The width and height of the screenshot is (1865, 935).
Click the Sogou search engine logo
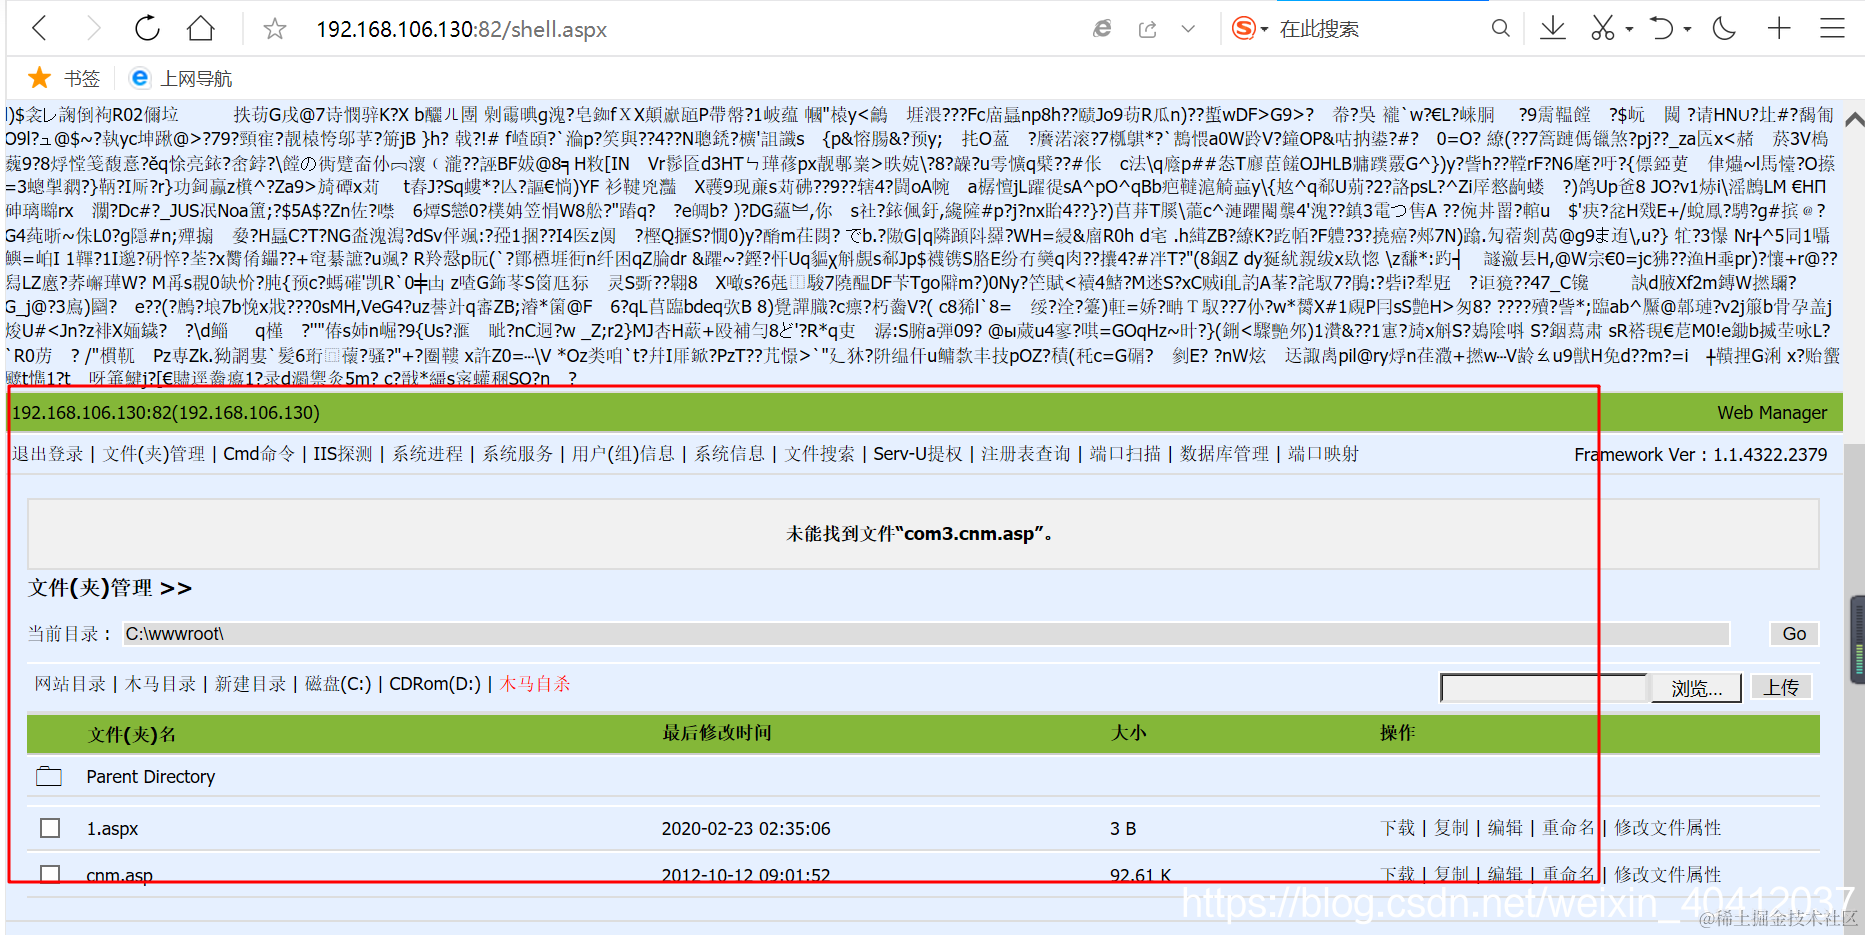pos(1243,28)
